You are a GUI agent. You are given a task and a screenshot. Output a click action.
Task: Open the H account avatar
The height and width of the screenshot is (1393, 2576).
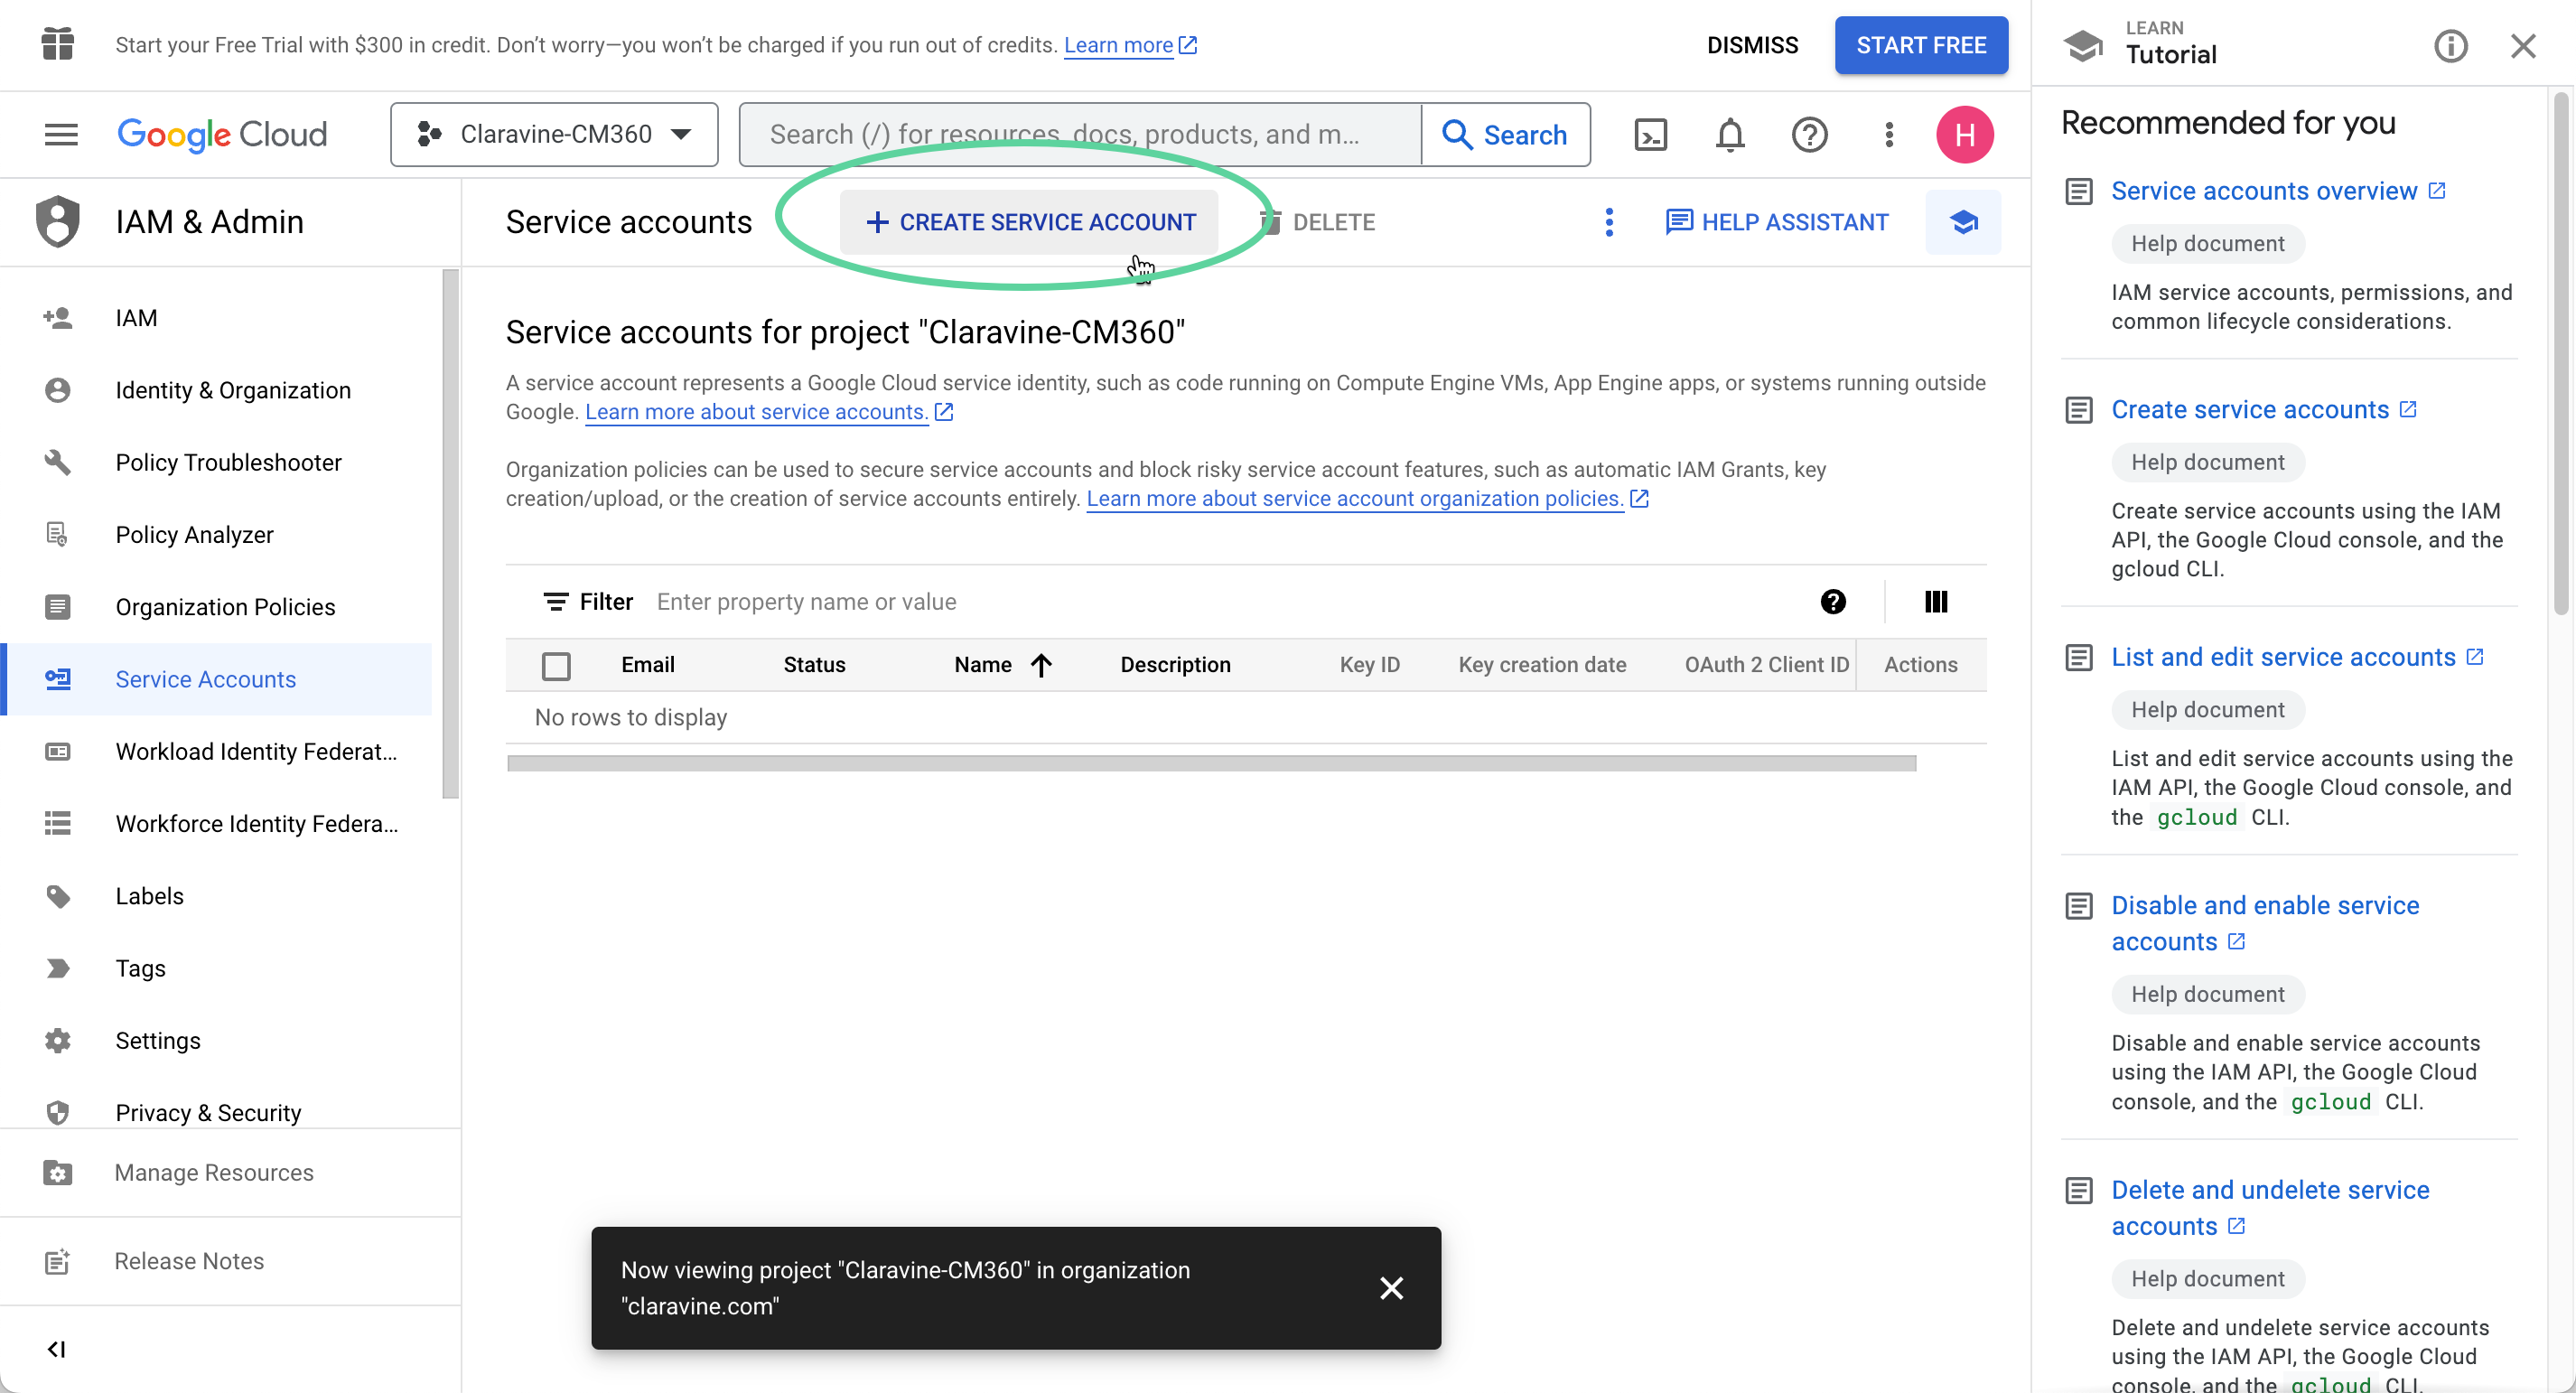click(x=1964, y=134)
